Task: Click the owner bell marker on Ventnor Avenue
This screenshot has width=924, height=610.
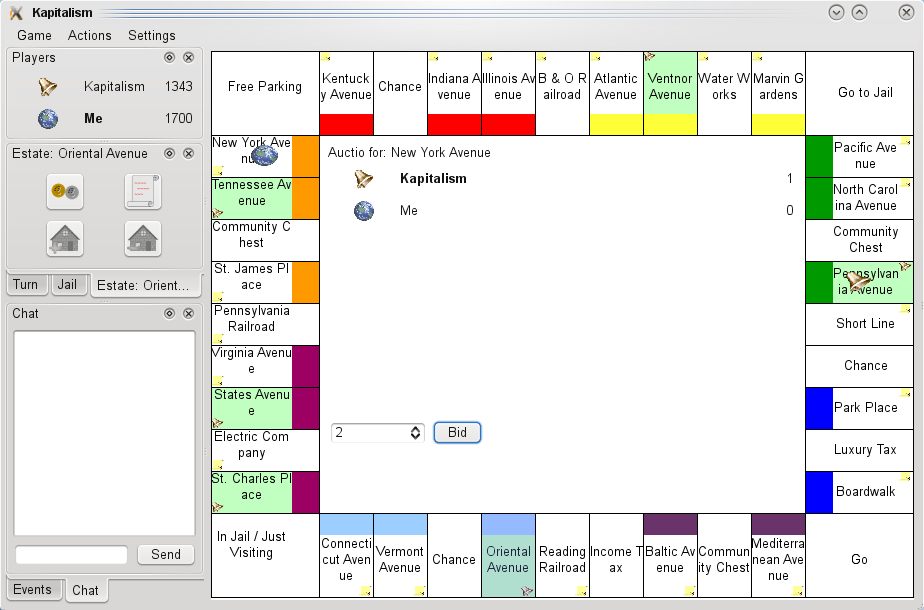Action: pos(649,57)
